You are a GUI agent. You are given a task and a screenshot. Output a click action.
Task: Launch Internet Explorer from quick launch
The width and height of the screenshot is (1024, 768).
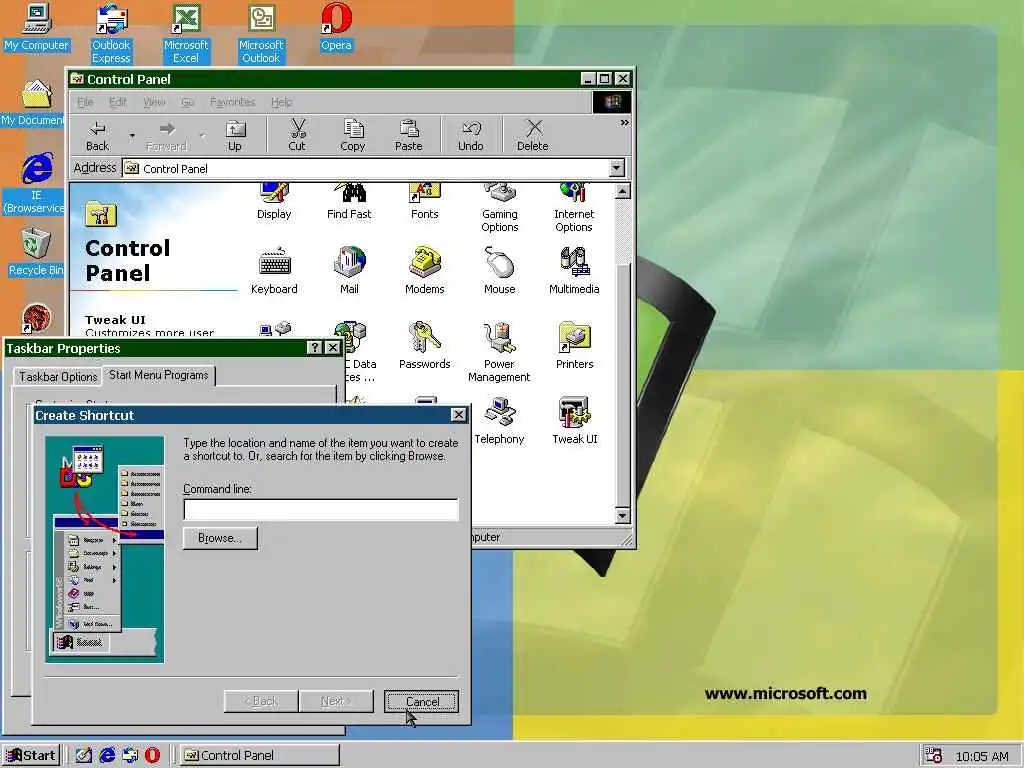click(107, 755)
